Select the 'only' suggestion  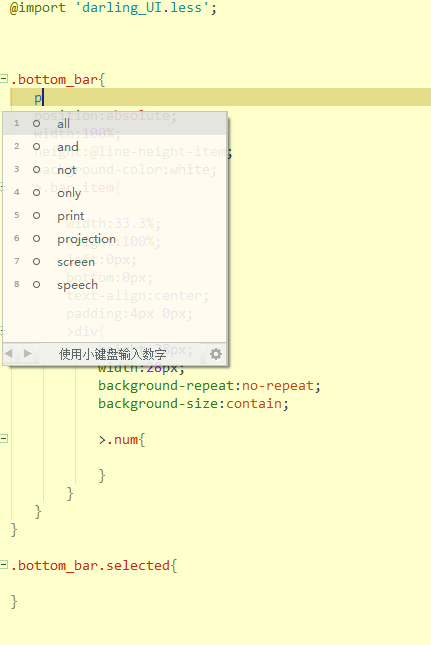coord(115,193)
